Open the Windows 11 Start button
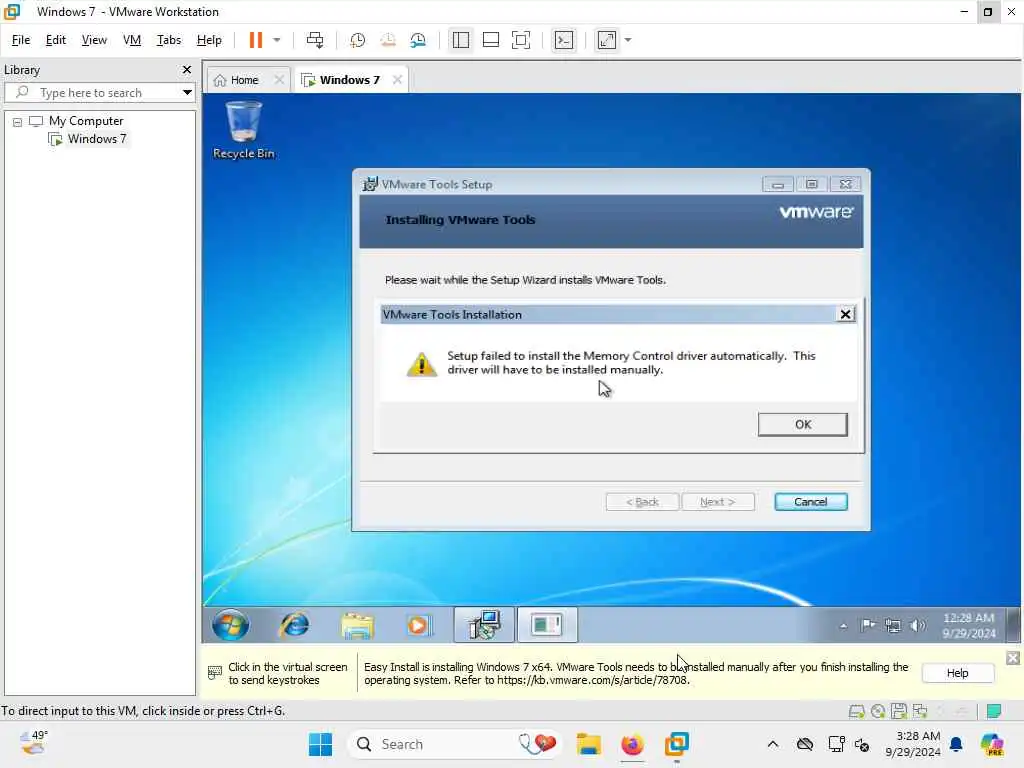 pyautogui.click(x=320, y=744)
